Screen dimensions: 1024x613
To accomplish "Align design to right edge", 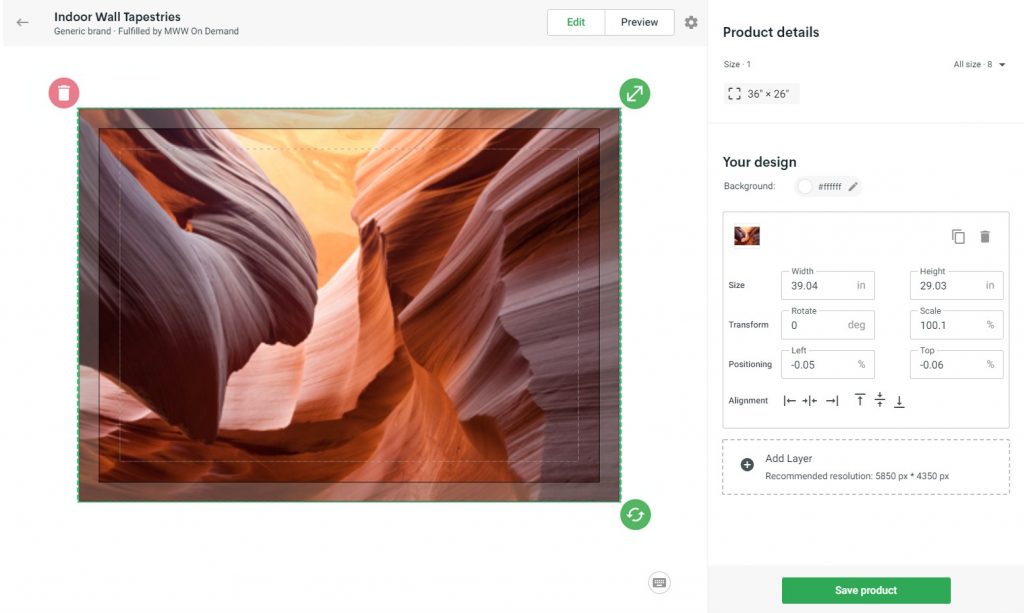I will 832,401.
